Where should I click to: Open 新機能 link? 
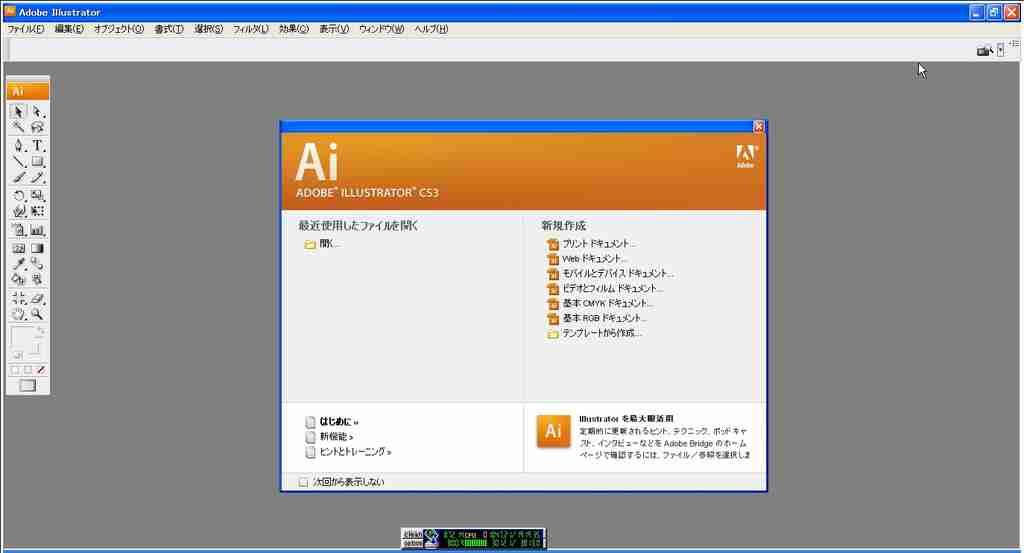[329, 437]
